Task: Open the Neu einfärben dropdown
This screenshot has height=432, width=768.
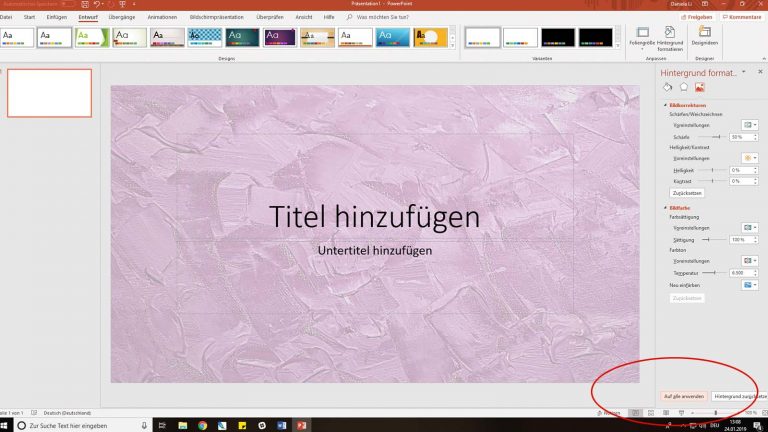Action: (749, 285)
